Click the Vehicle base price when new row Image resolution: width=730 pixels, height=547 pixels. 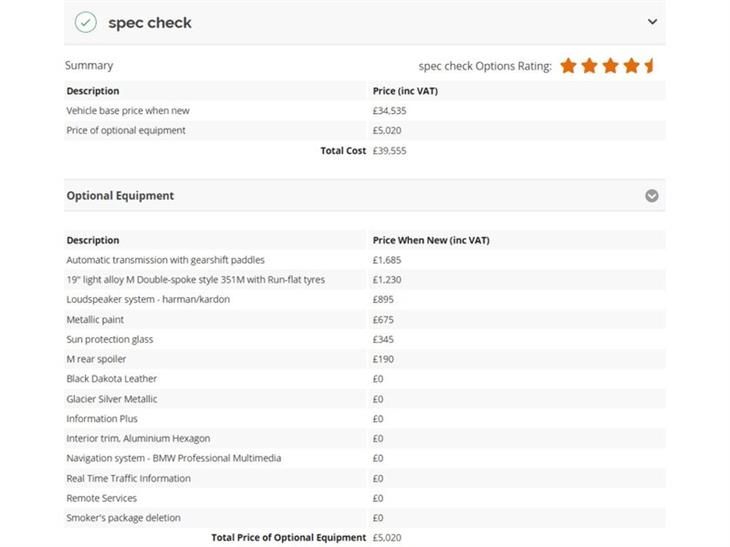click(365, 111)
